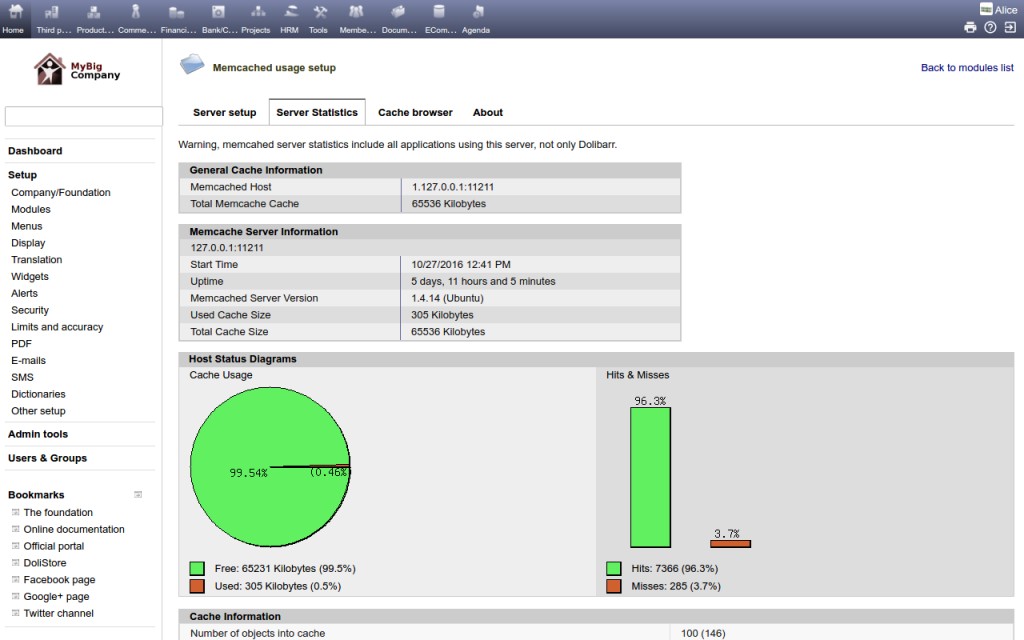1024x640 pixels.
Task: Click Alice's avatar in the top bar
Action: click(984, 9)
